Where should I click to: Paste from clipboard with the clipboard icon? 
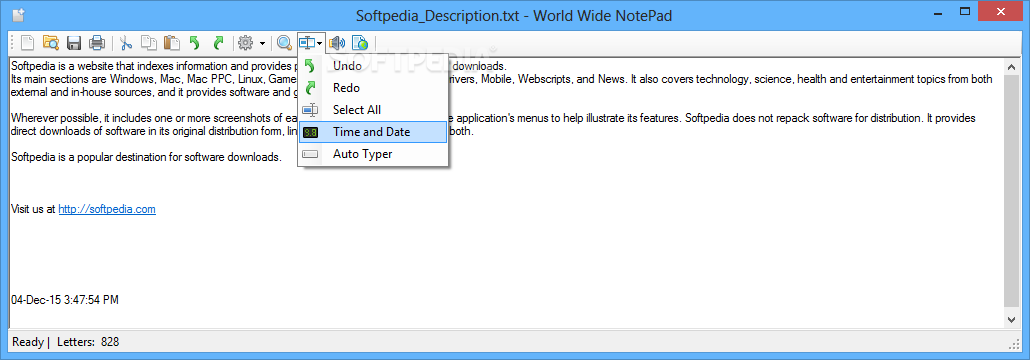tap(171, 43)
